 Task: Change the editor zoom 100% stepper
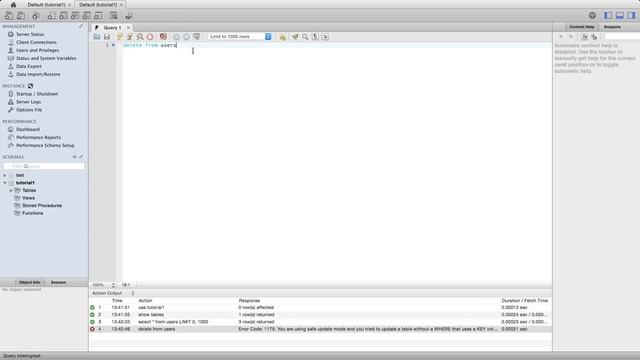pyautogui.click(x=113, y=285)
